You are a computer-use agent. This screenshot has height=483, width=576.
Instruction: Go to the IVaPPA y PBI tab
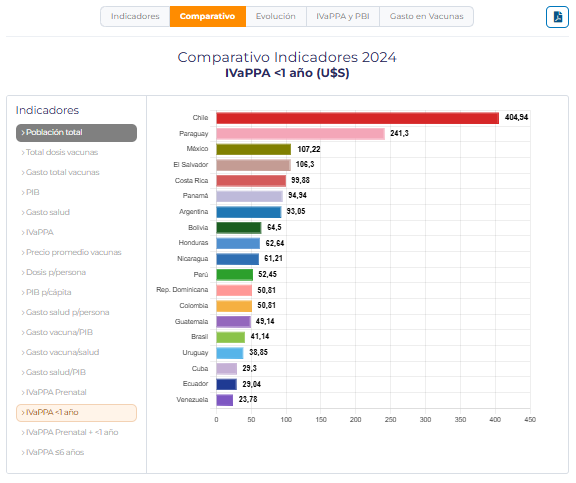pos(343,17)
